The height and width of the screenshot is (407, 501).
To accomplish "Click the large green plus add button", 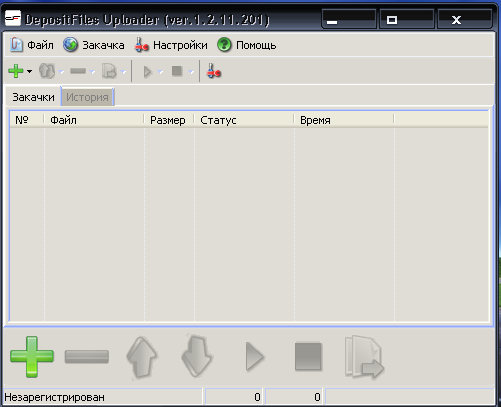I will (32, 357).
